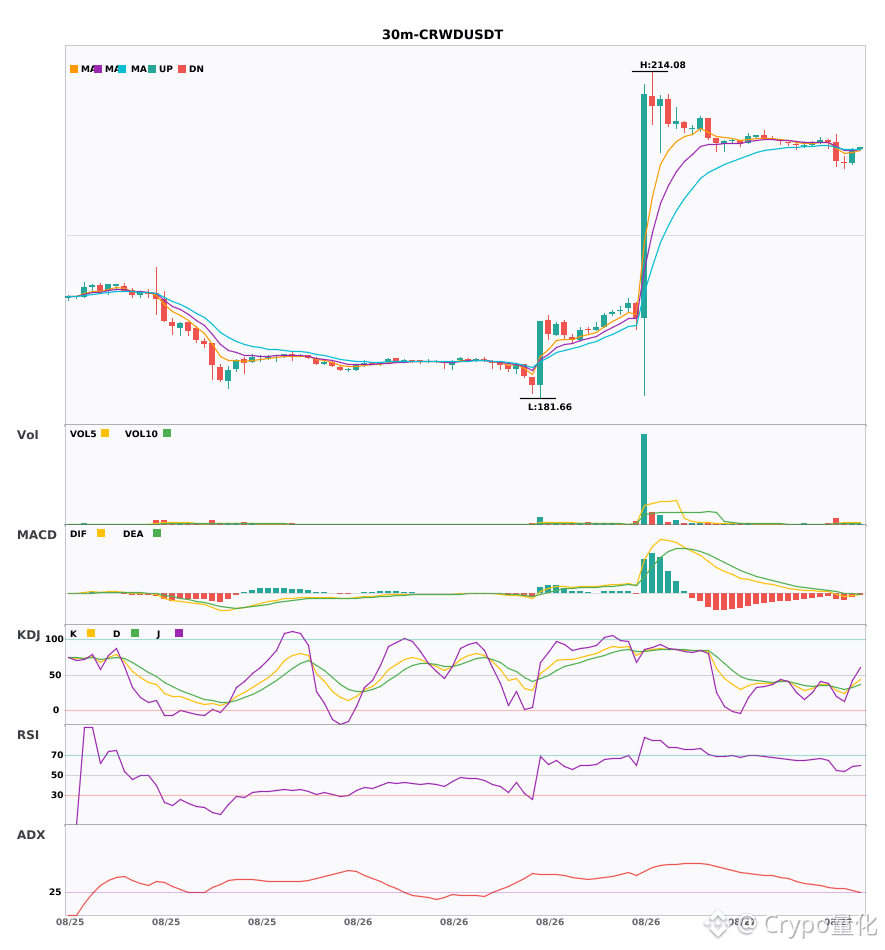Click the yellow K legend swatch

point(91,633)
